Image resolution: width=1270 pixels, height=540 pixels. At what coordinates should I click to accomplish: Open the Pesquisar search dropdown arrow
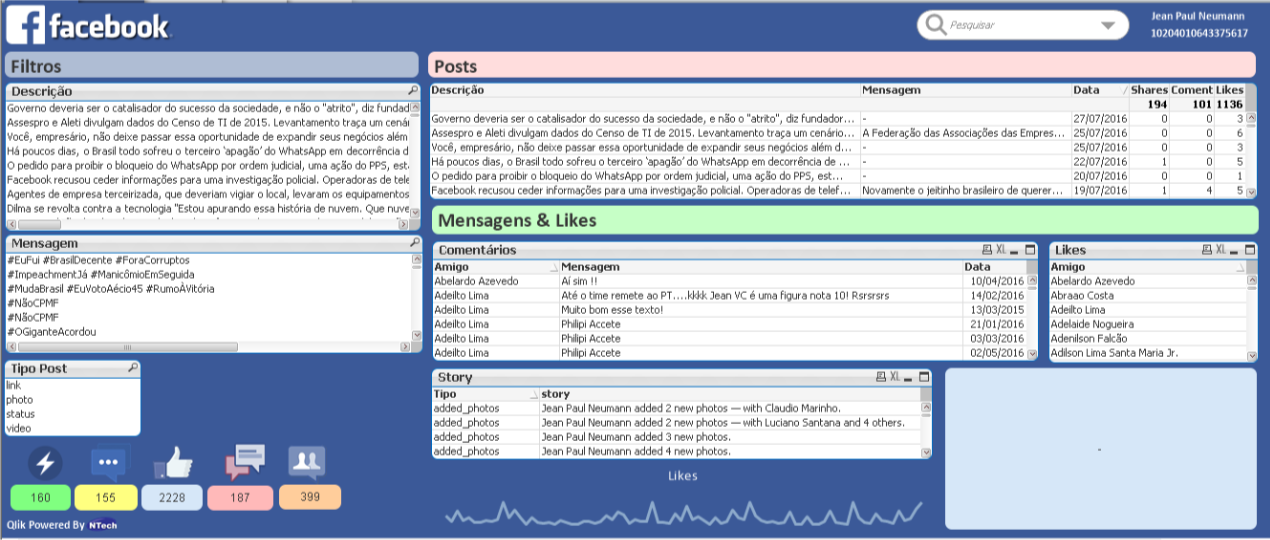[x=1108, y=26]
